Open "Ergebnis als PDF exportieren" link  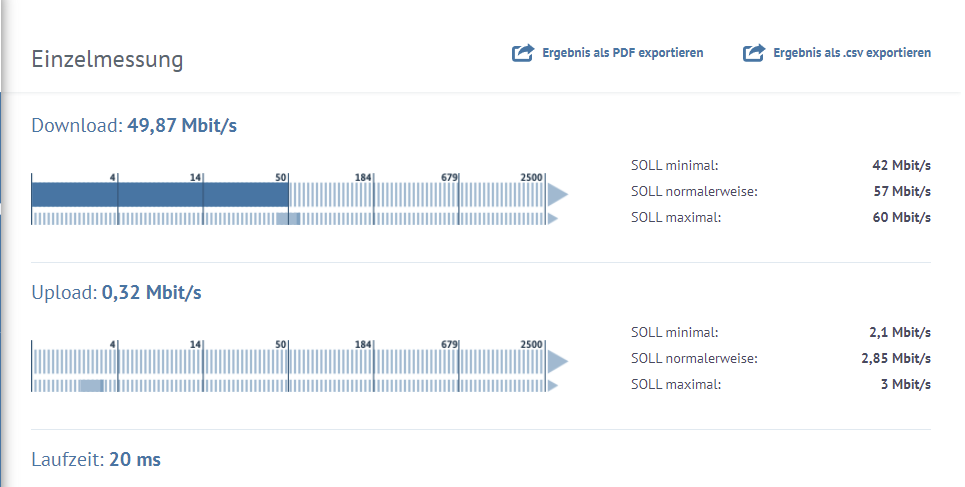622,53
